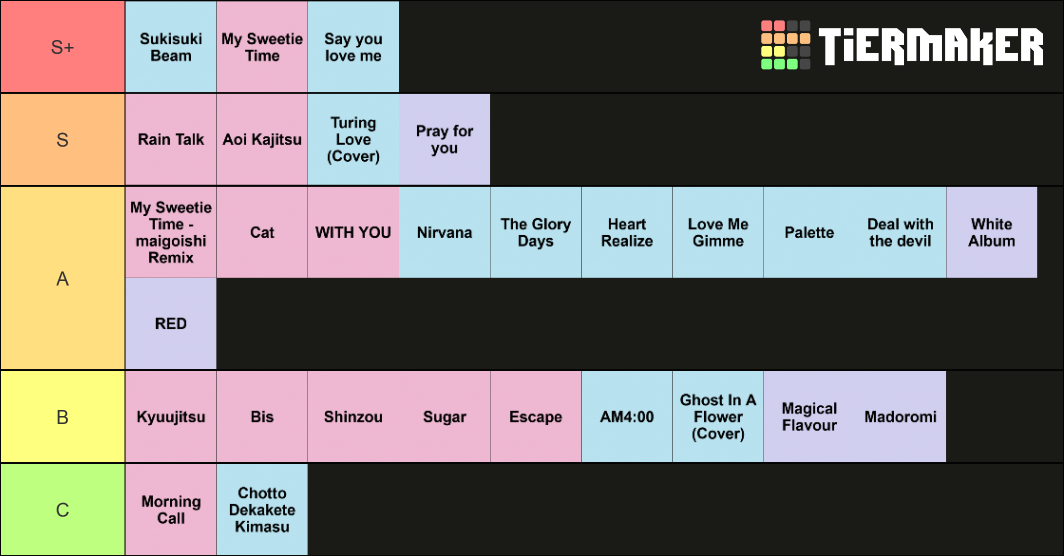Click the RED tile in A tier
The width and height of the screenshot is (1064, 556).
point(171,324)
